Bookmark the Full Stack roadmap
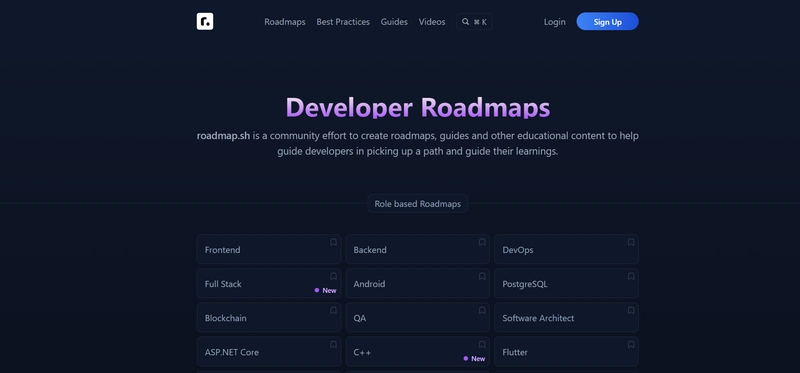 pyautogui.click(x=333, y=276)
